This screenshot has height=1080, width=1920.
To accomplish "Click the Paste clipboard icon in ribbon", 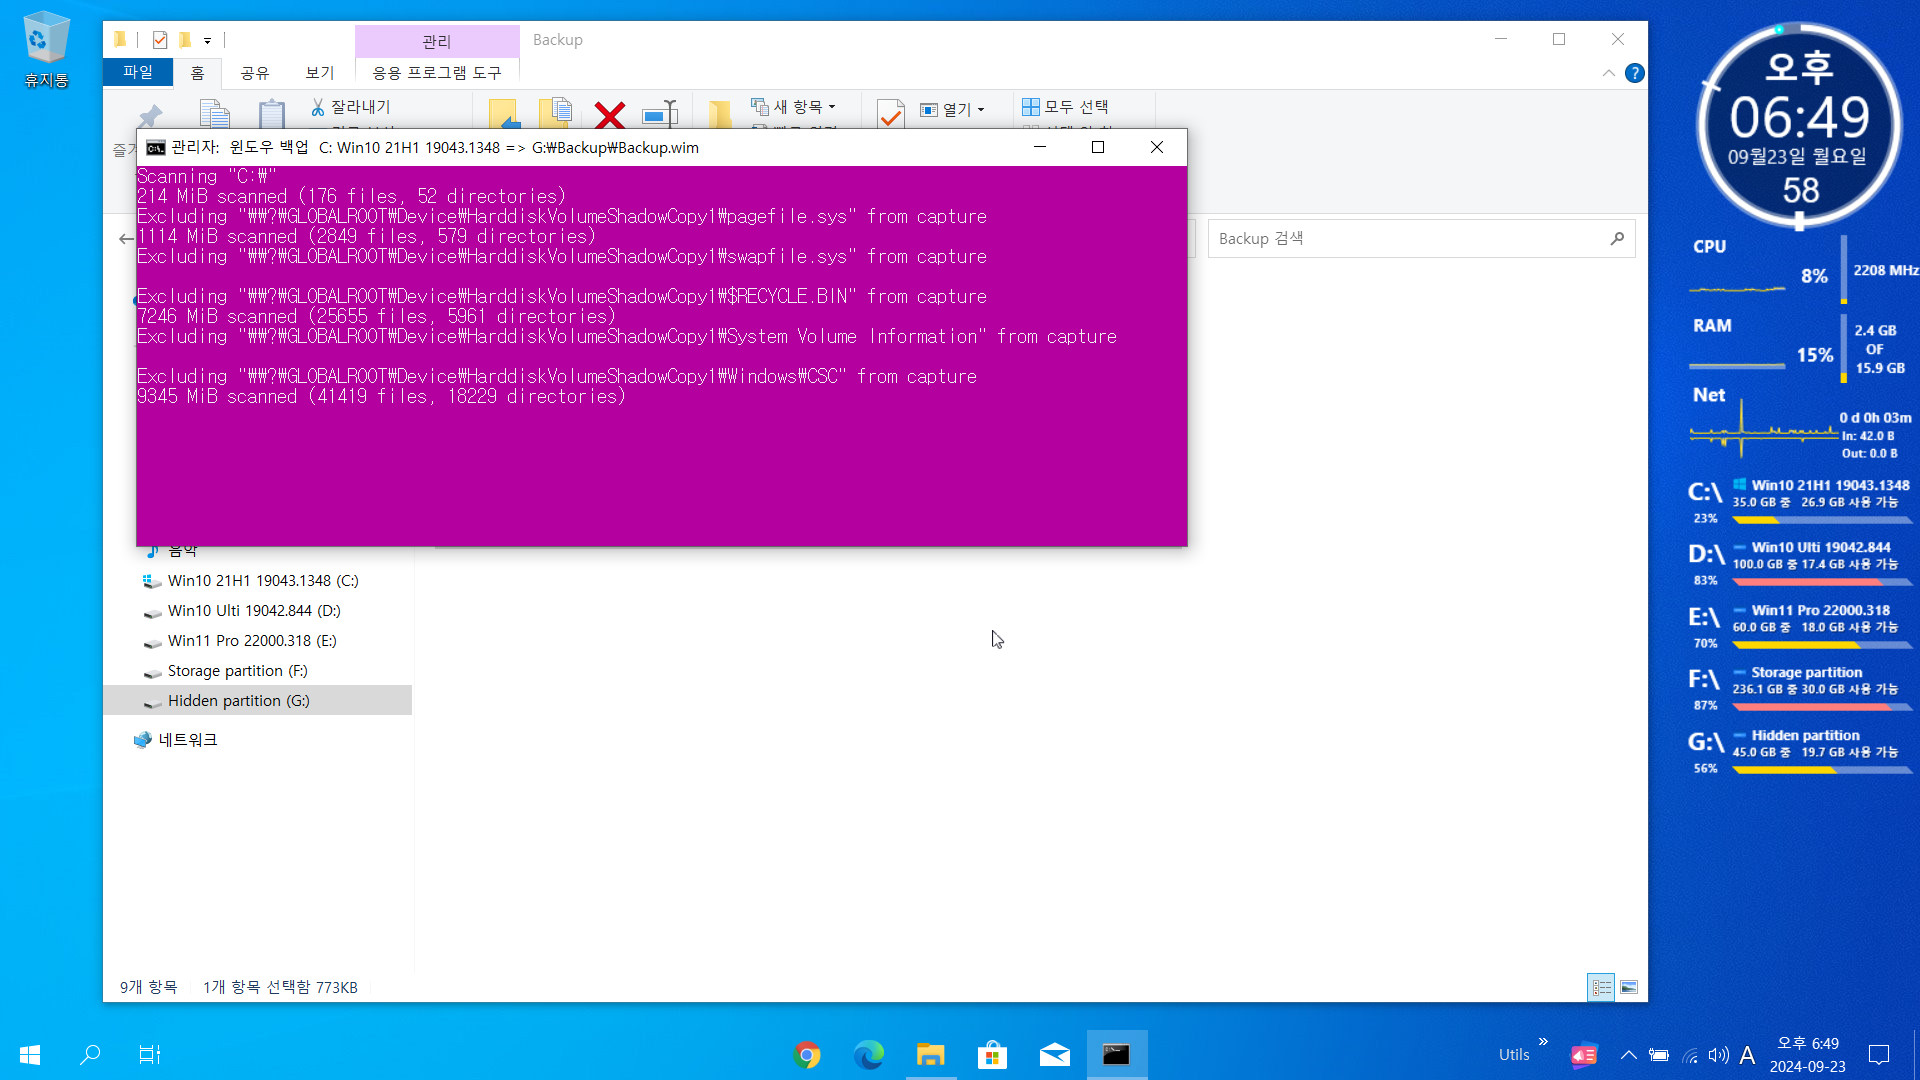I will pyautogui.click(x=271, y=113).
